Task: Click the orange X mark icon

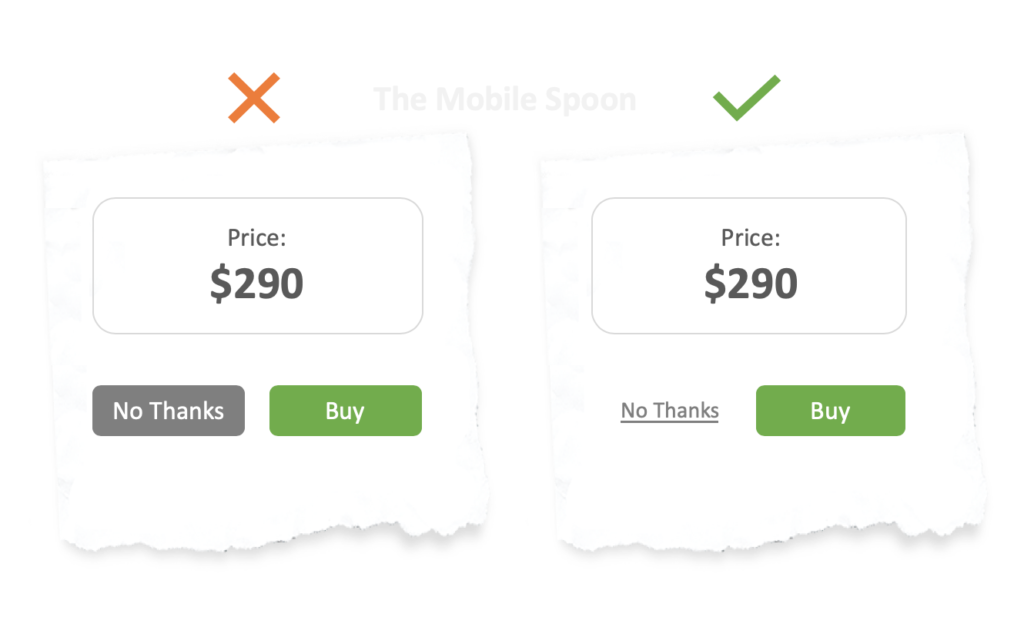Action: pos(254,98)
